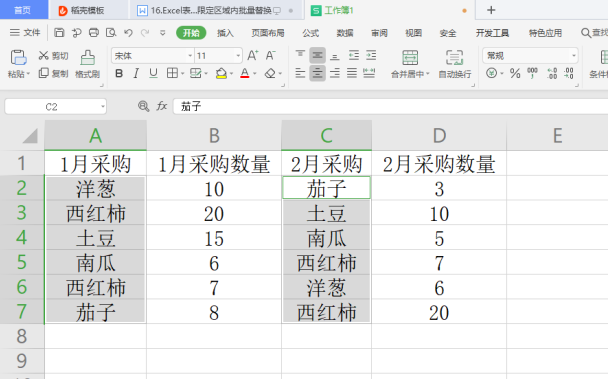Open Print Preview icon
This screenshot has width=610, height=384.
[x=111, y=33]
